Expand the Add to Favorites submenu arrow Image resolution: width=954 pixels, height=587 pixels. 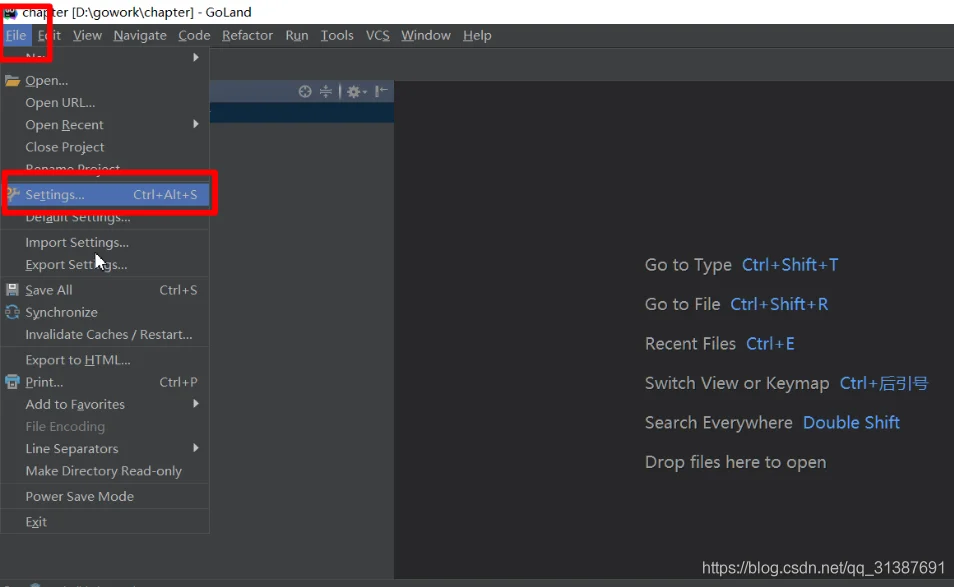click(196, 404)
